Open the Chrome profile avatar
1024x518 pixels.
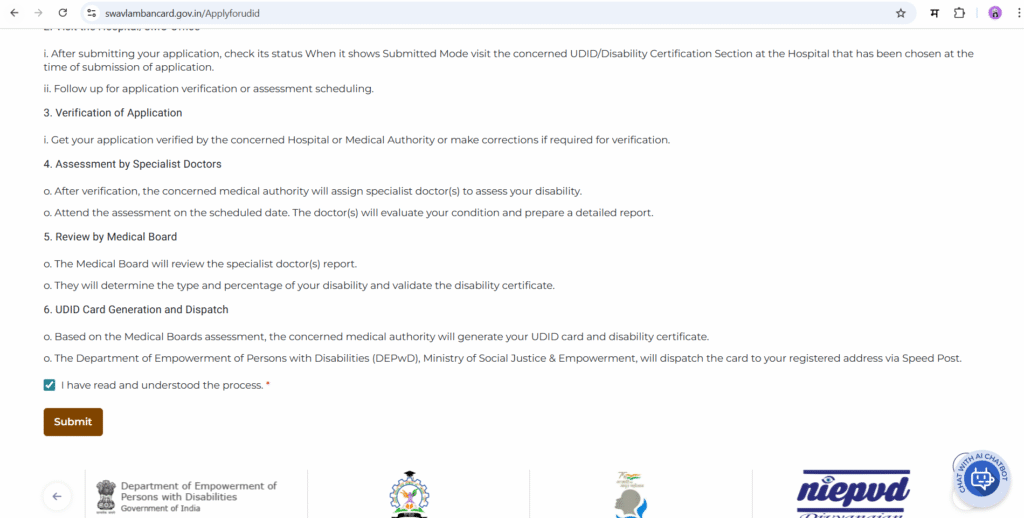point(994,13)
